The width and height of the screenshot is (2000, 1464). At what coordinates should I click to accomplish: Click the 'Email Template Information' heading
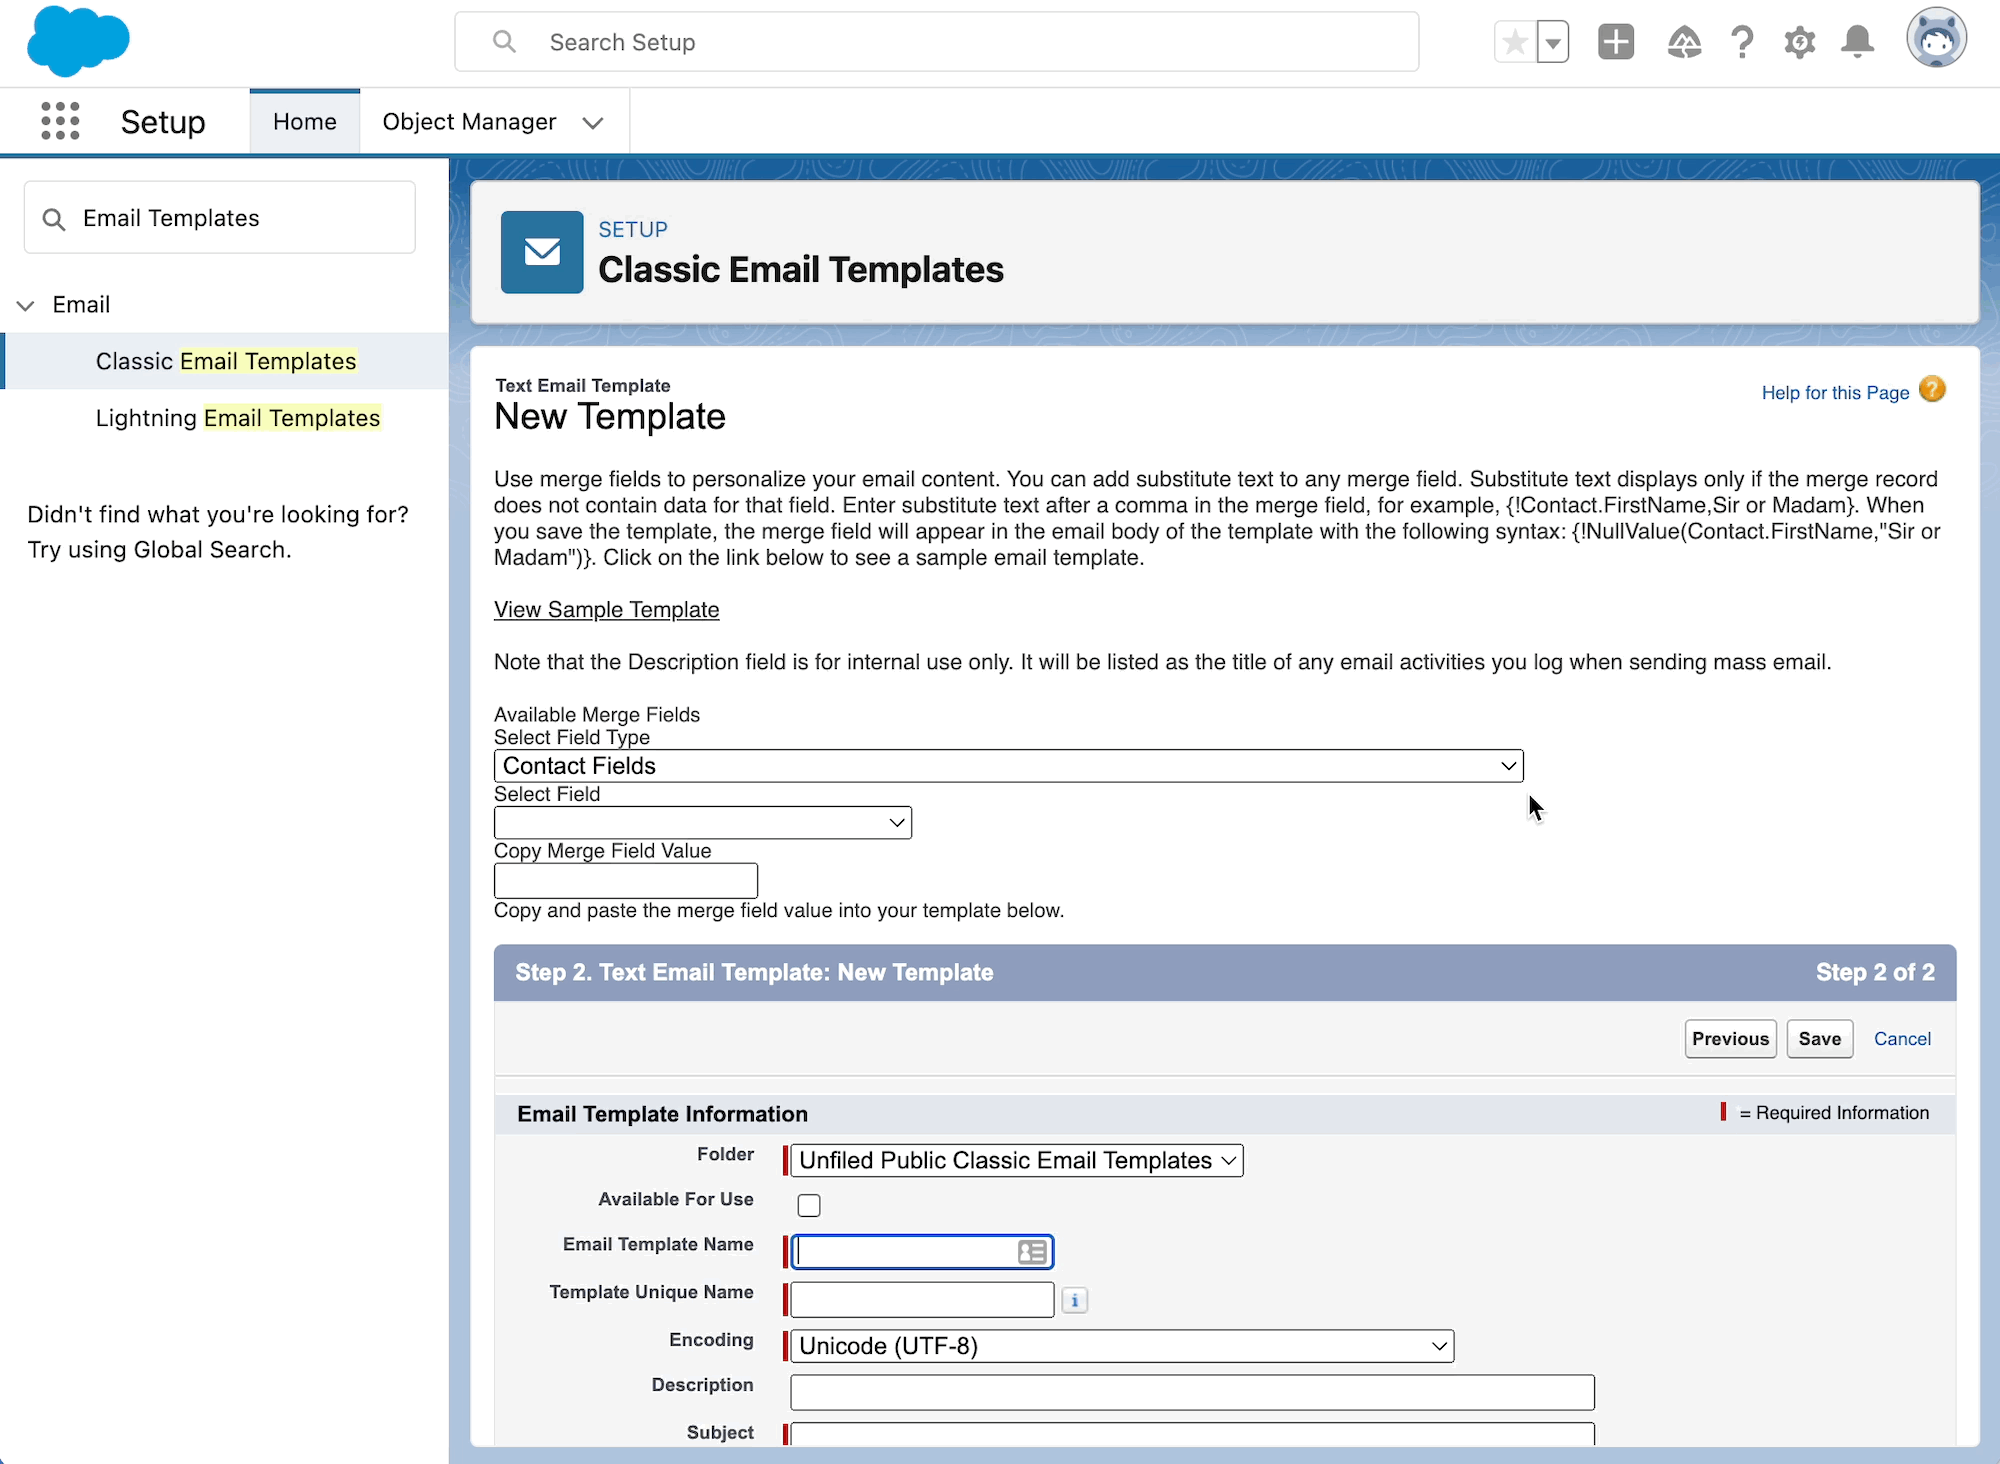click(662, 1114)
